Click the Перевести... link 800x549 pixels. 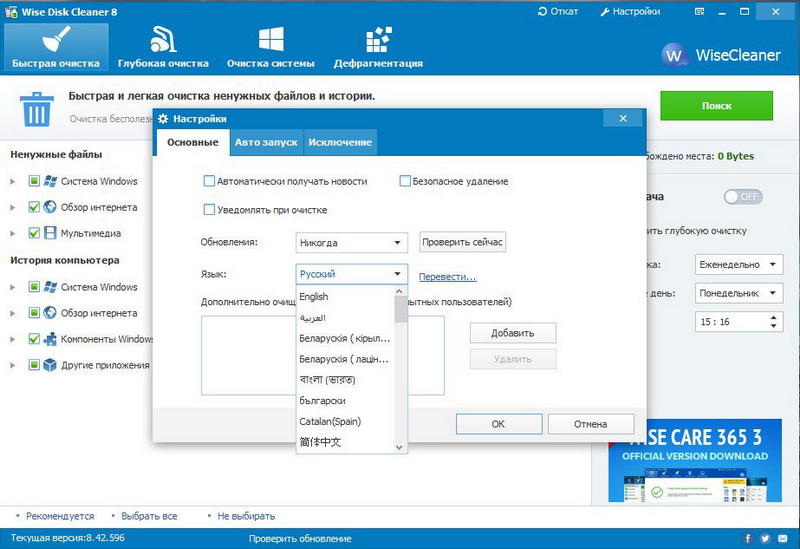(447, 277)
